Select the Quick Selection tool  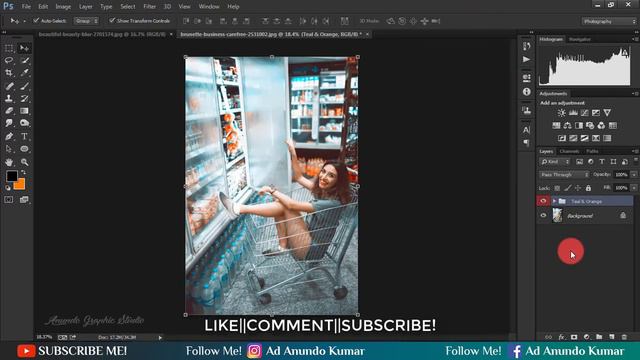(24, 60)
